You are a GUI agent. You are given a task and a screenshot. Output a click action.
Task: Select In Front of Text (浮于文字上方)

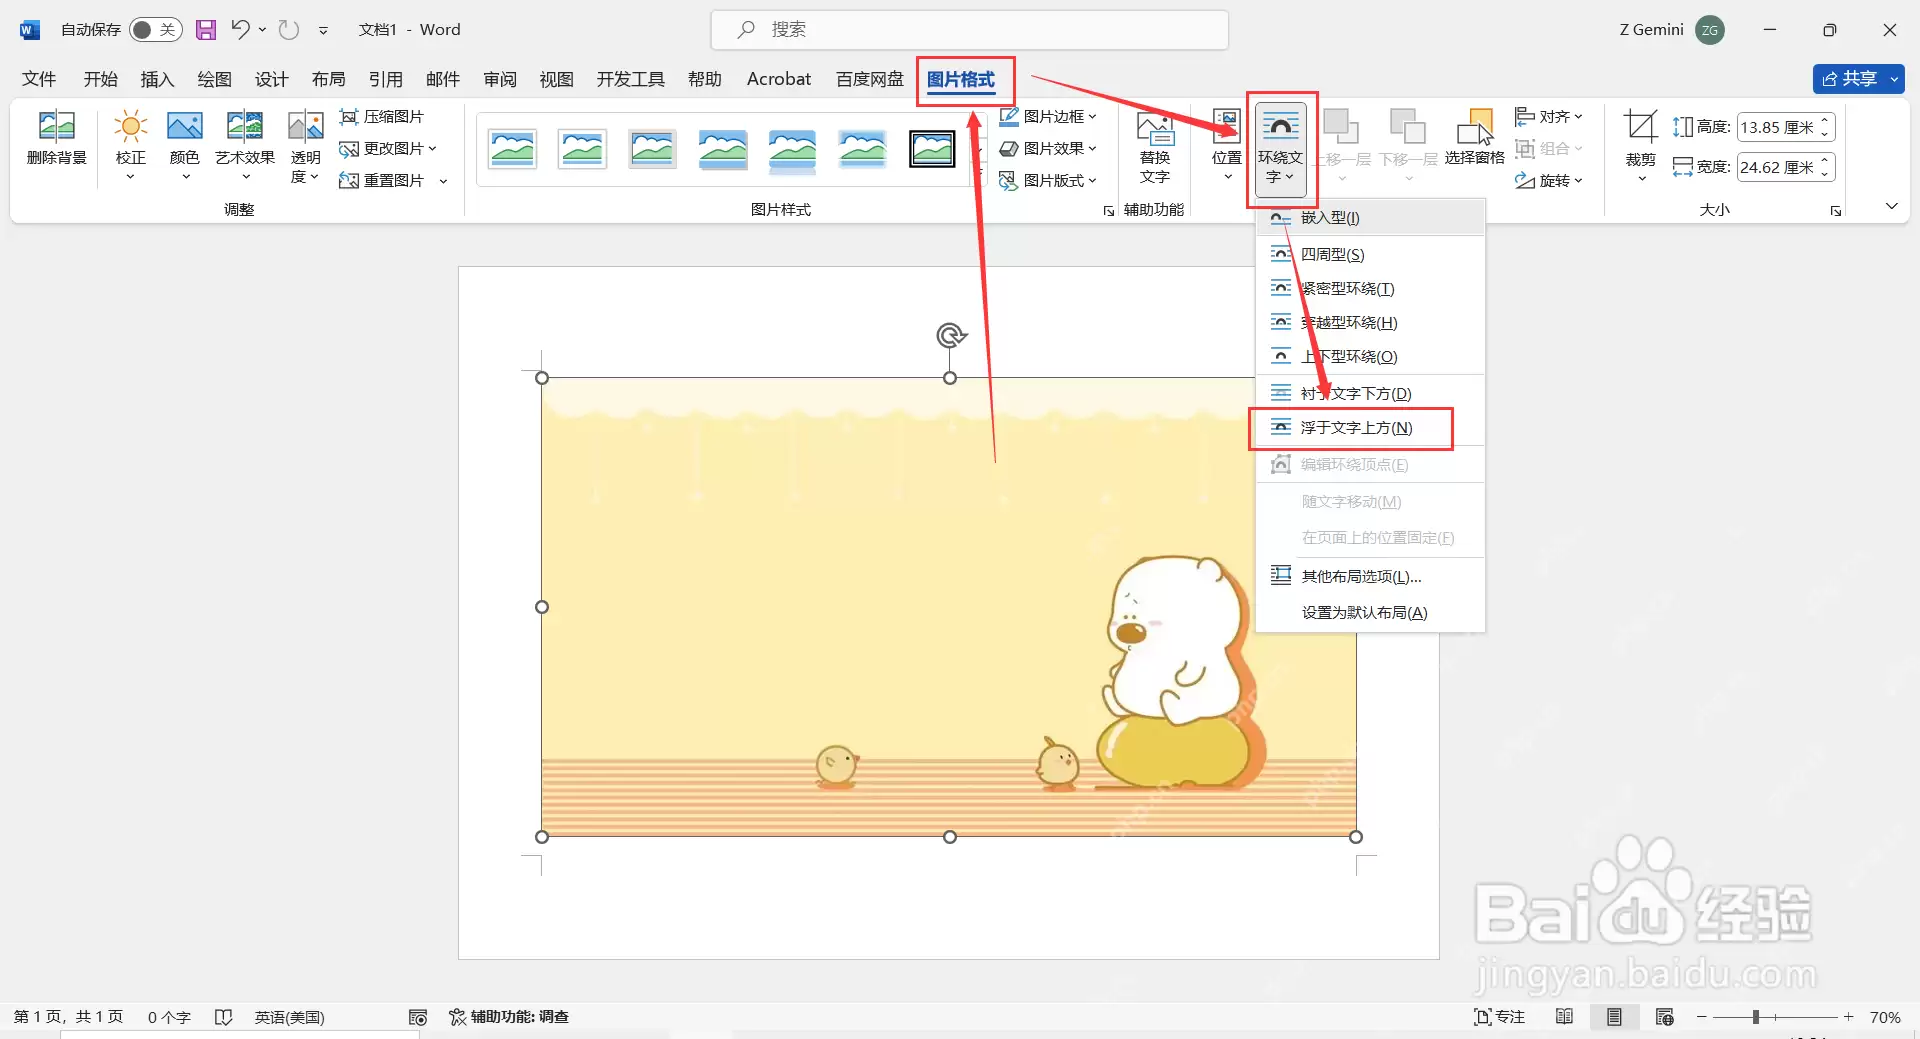[x=1369, y=428]
